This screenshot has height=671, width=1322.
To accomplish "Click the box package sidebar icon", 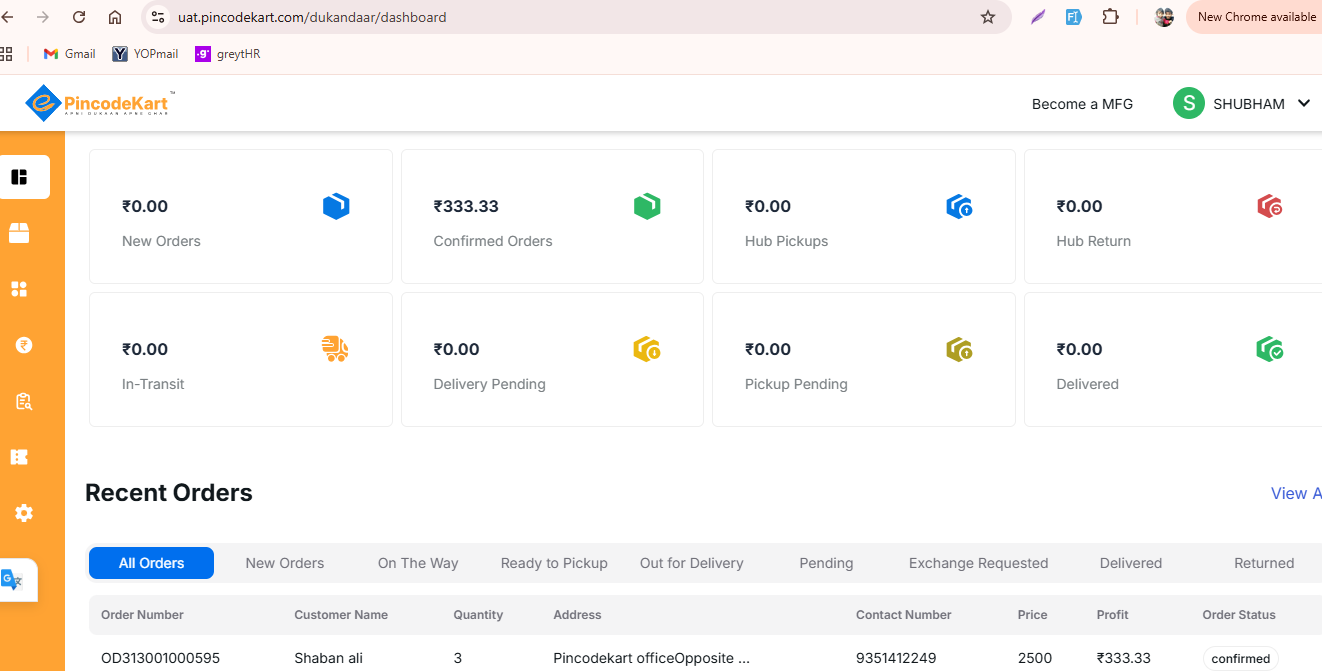I will tap(19, 233).
